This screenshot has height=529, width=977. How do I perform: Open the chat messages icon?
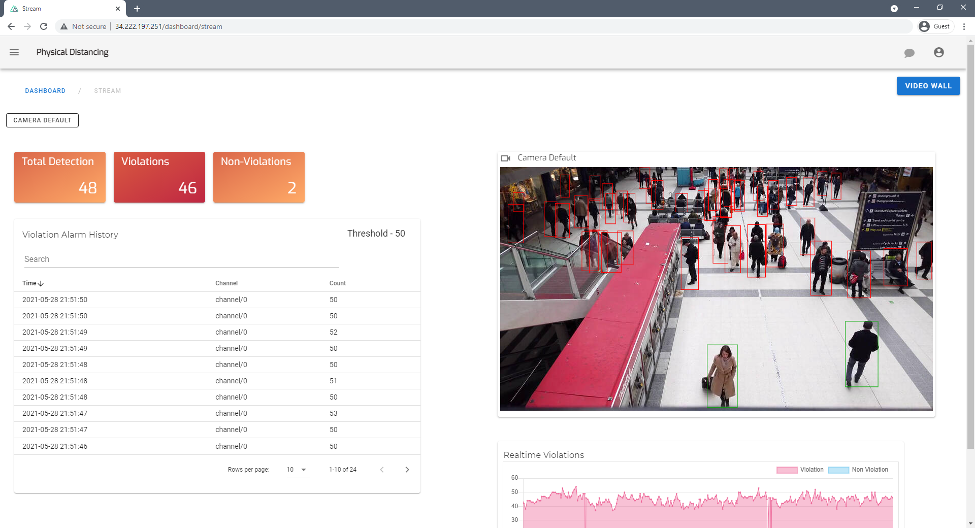(x=909, y=53)
